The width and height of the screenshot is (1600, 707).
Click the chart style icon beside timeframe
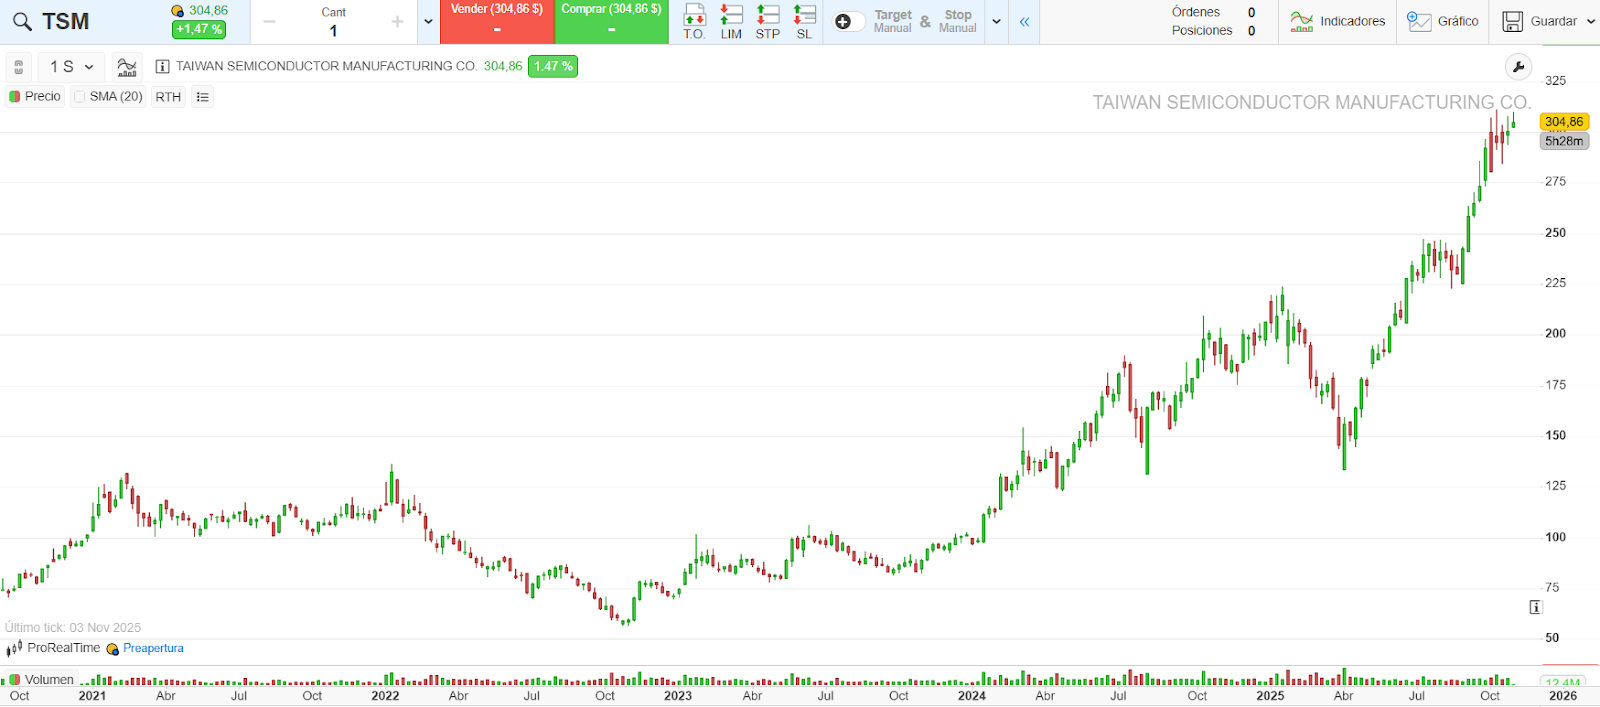[x=127, y=67]
